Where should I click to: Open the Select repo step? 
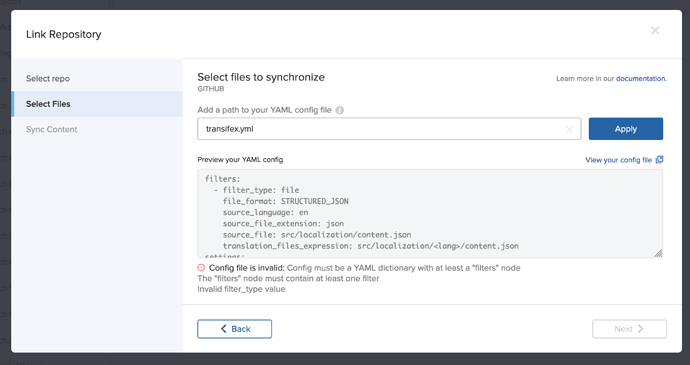97,78
